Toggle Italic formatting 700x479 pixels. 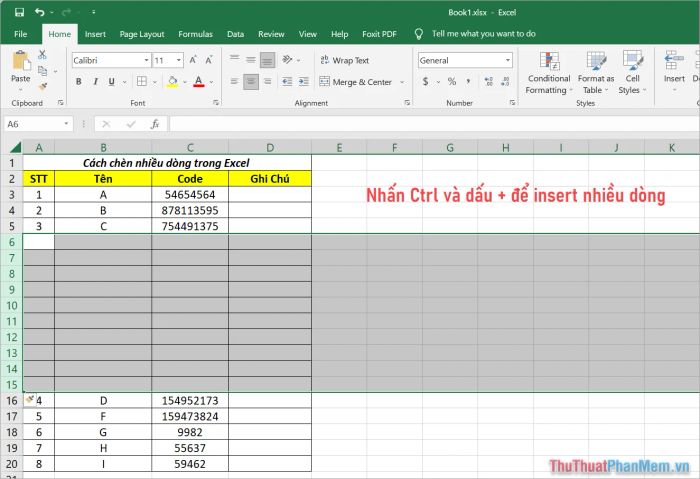(x=95, y=82)
